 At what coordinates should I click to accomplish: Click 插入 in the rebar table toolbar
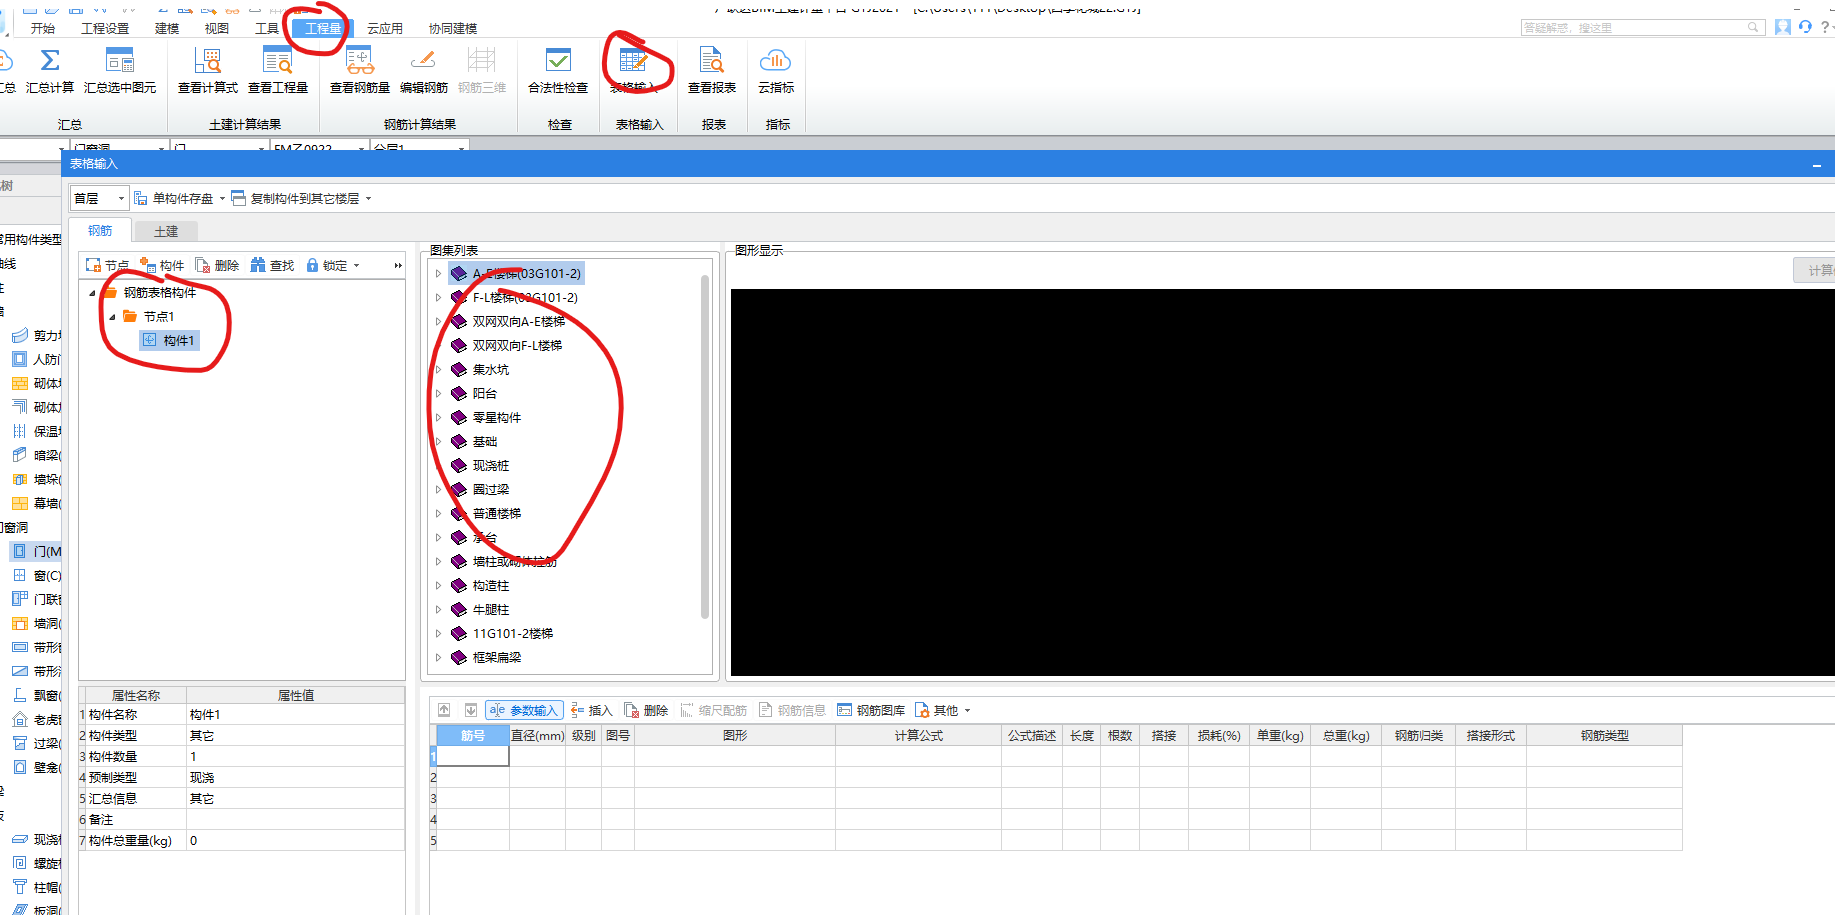(x=591, y=710)
